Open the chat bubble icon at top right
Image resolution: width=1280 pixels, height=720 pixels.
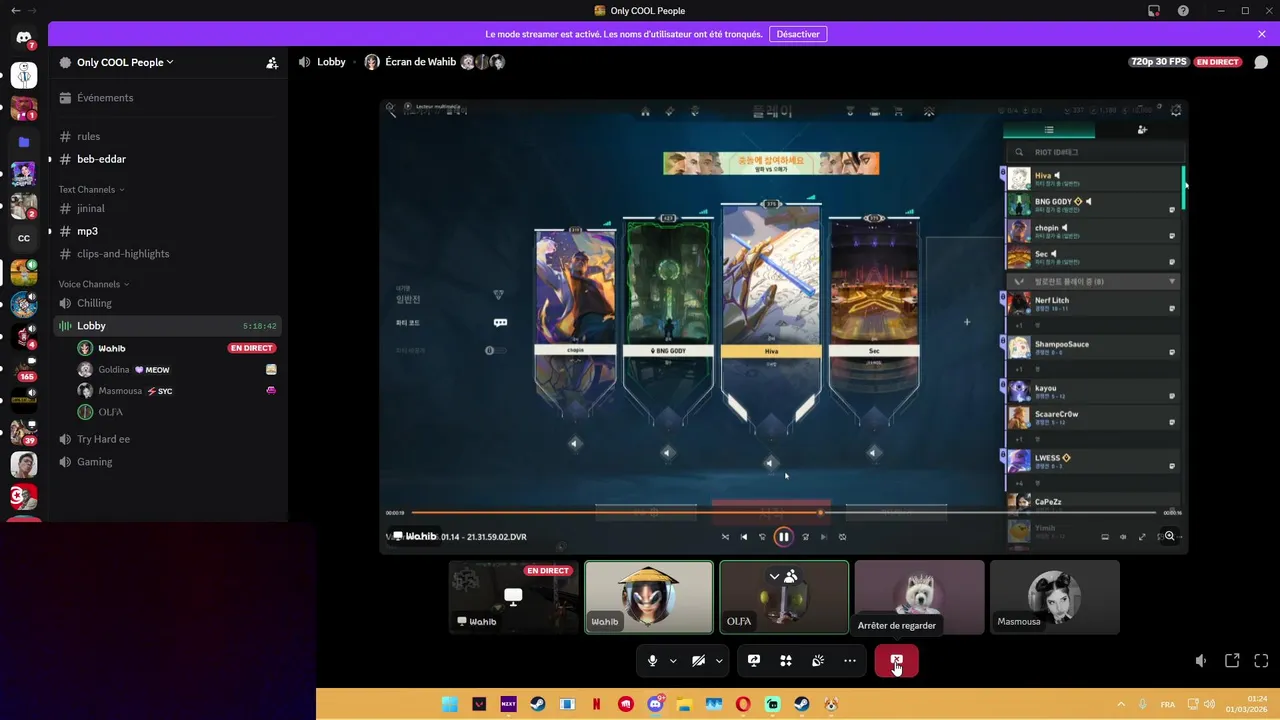[x=1261, y=62]
